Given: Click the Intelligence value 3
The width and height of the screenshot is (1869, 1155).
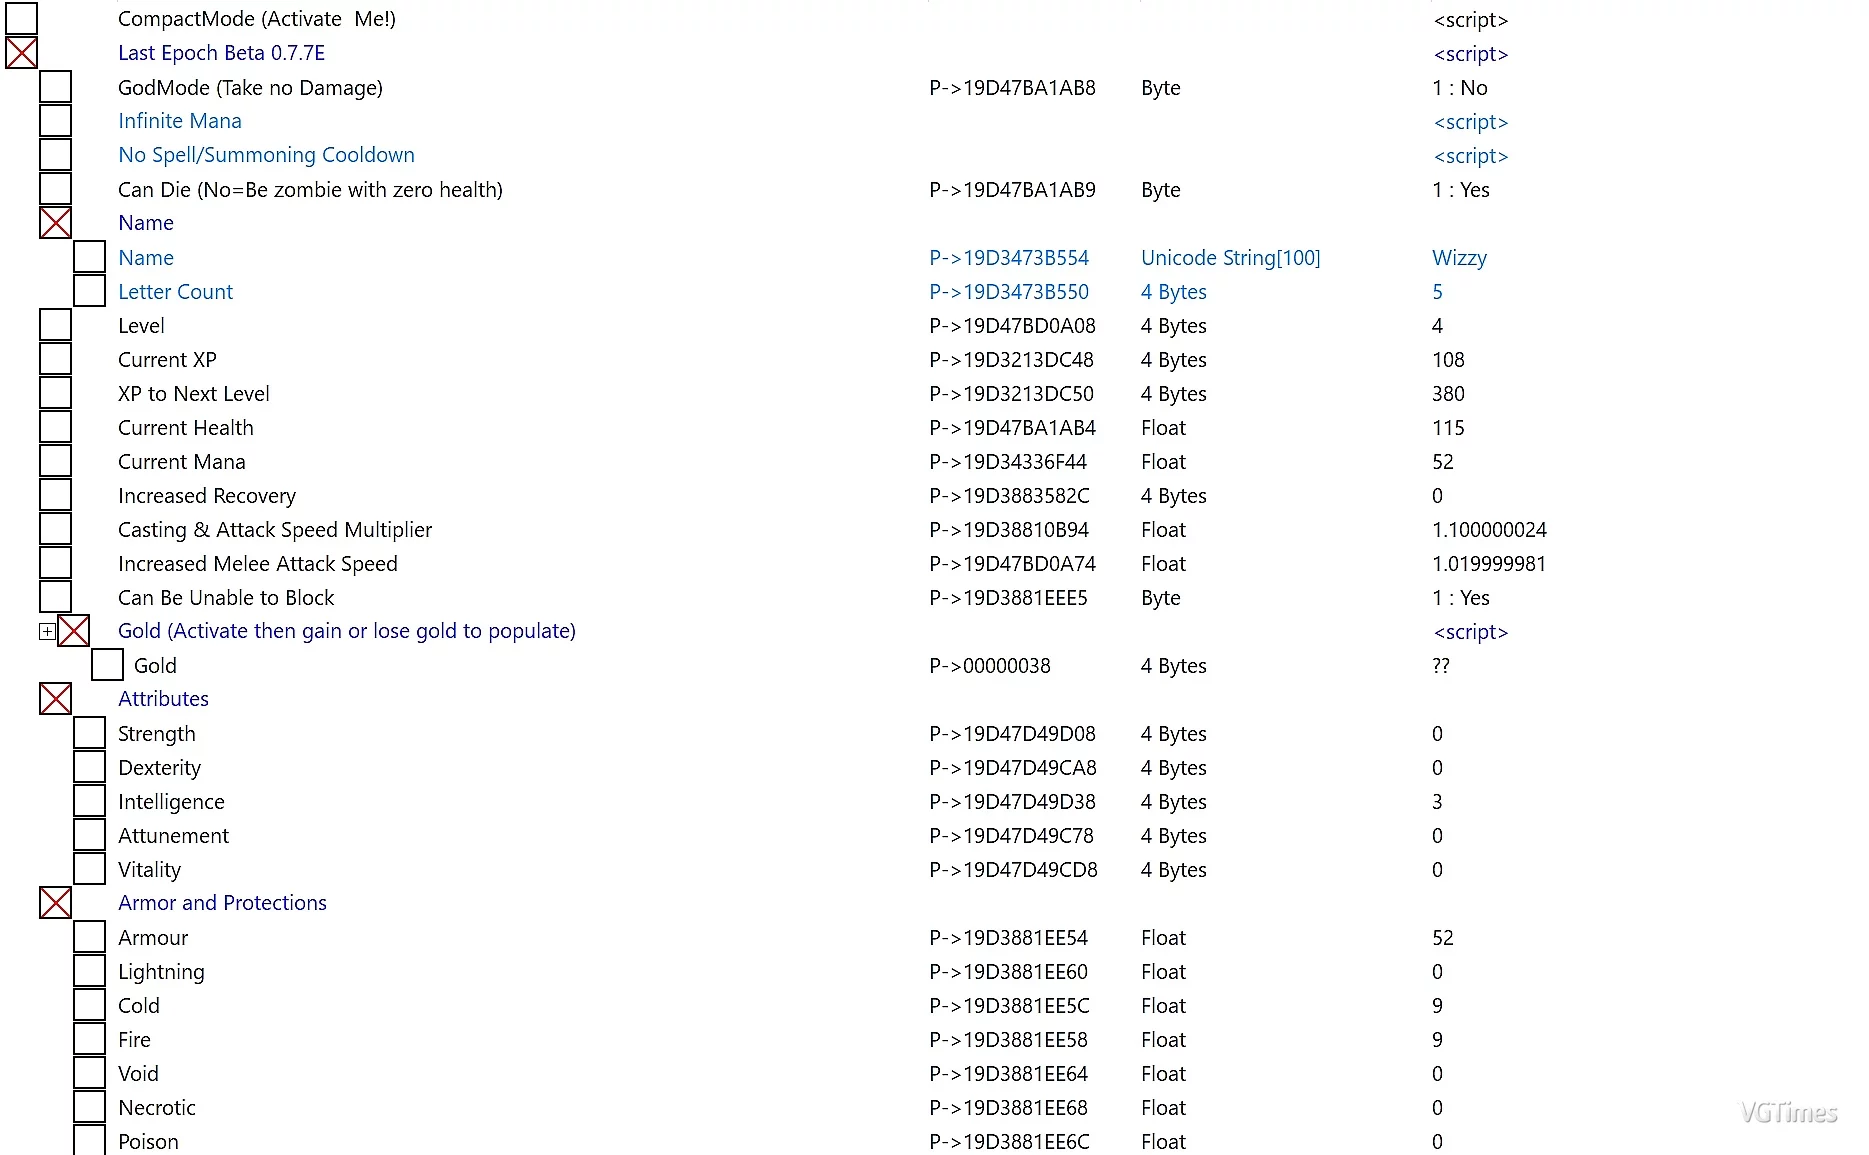Looking at the screenshot, I should point(1437,802).
